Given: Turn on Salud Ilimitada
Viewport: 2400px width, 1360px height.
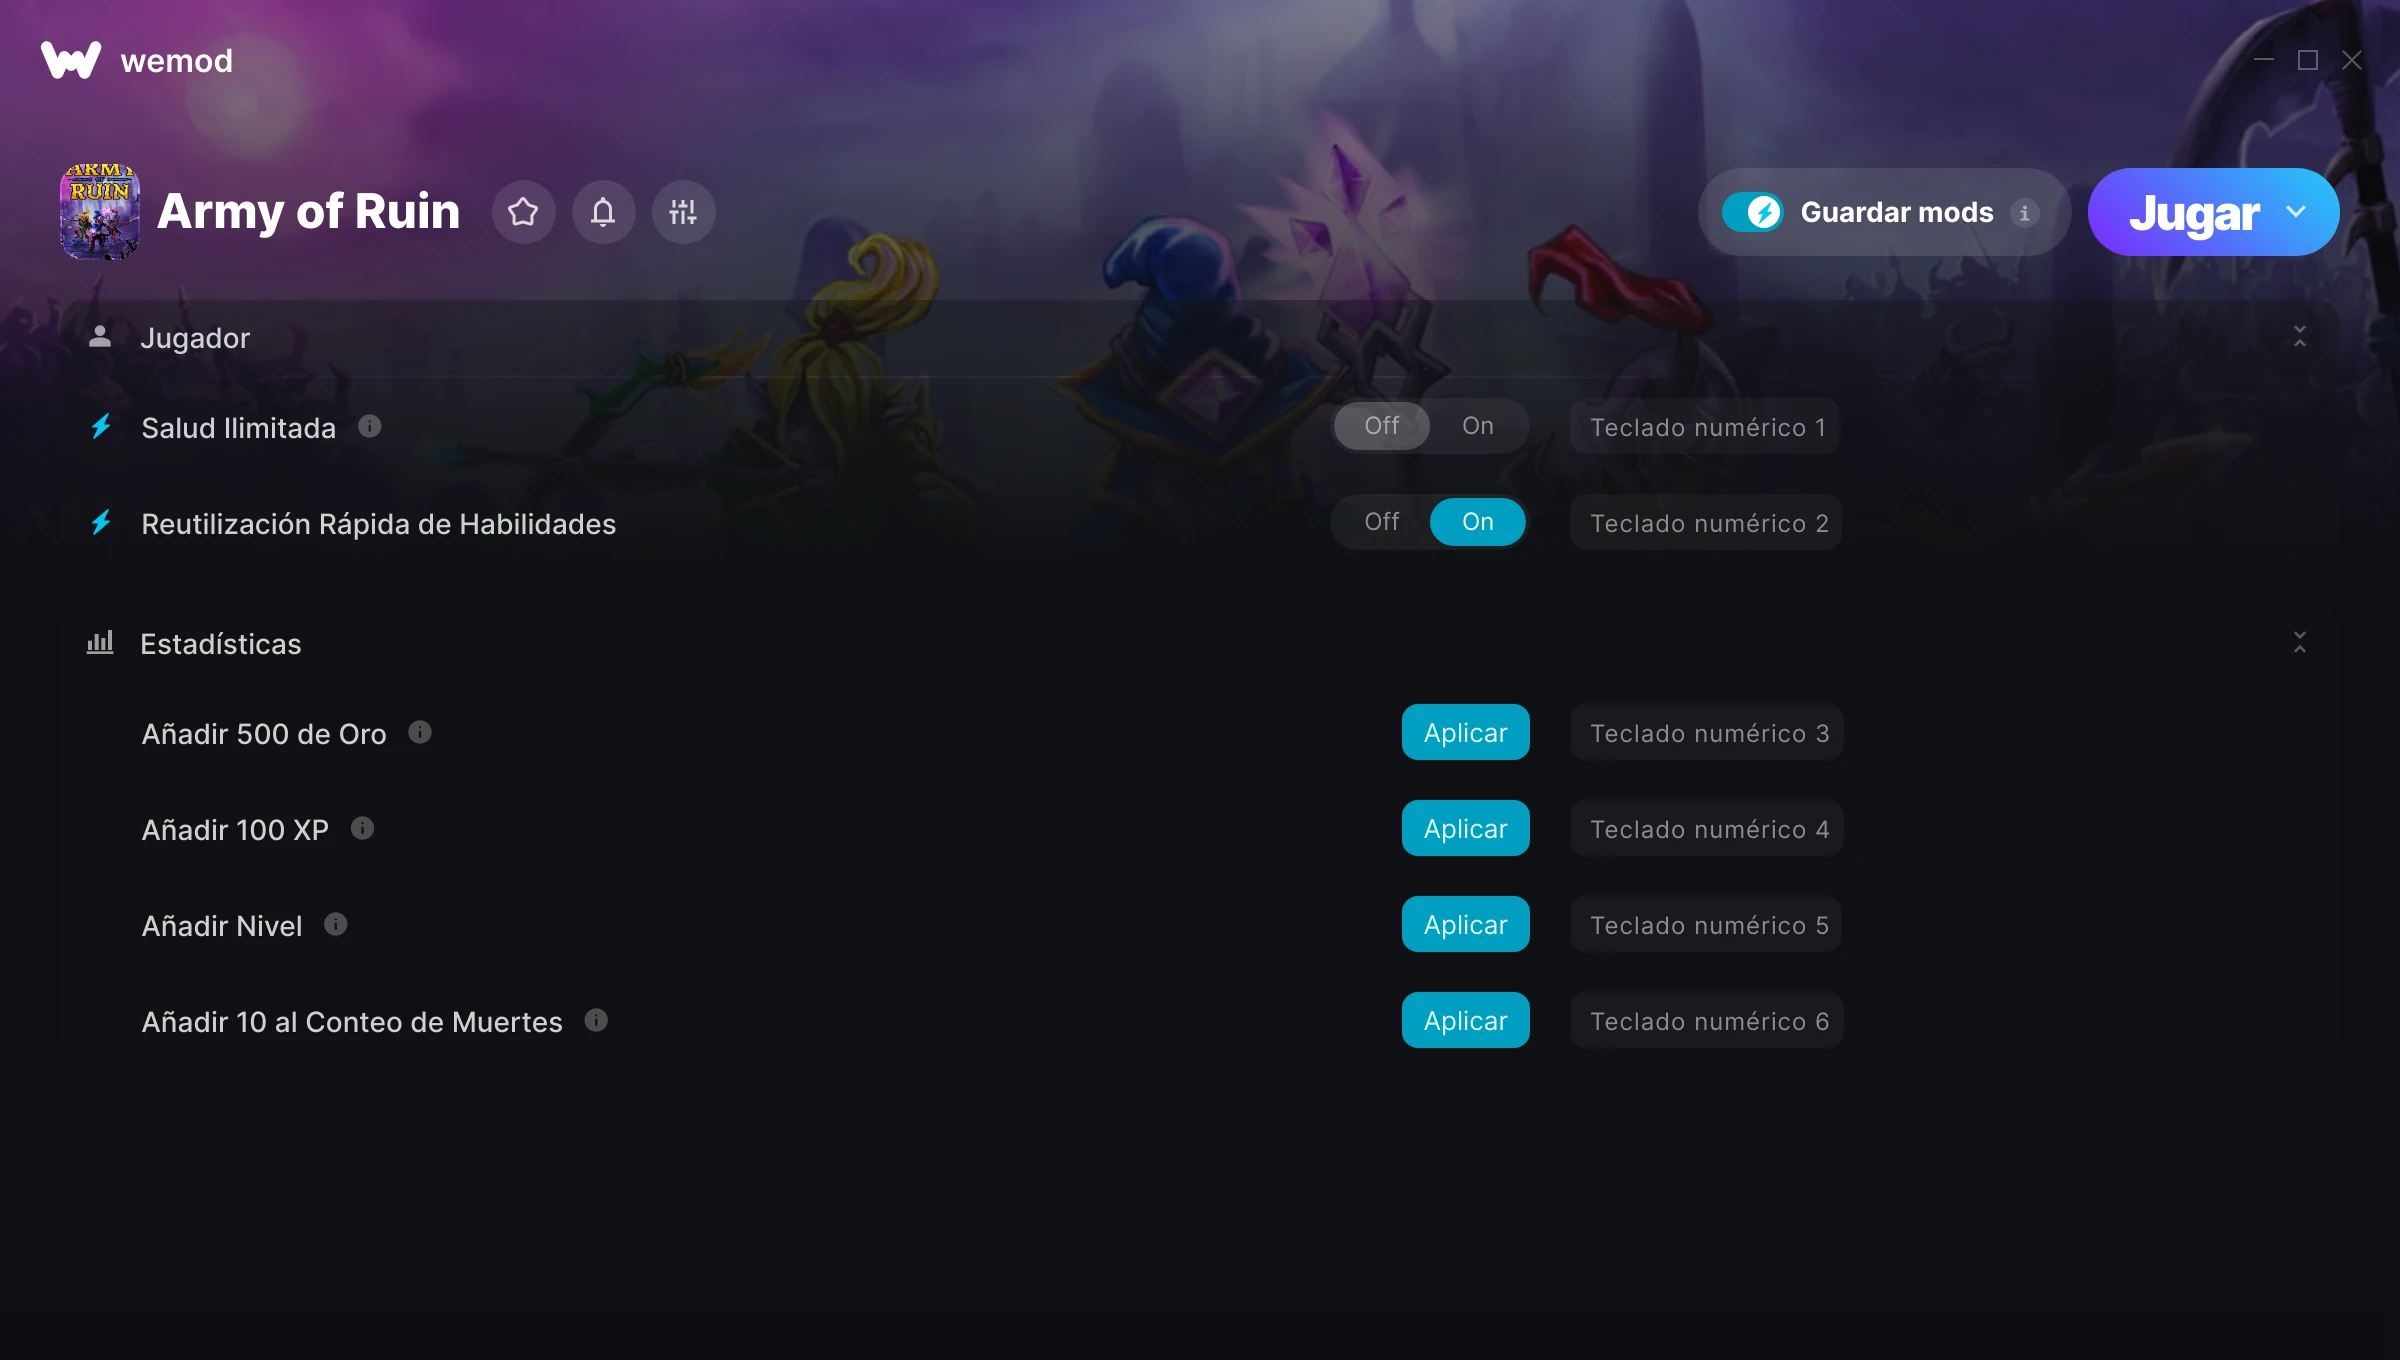Looking at the screenshot, I should click(x=1478, y=426).
